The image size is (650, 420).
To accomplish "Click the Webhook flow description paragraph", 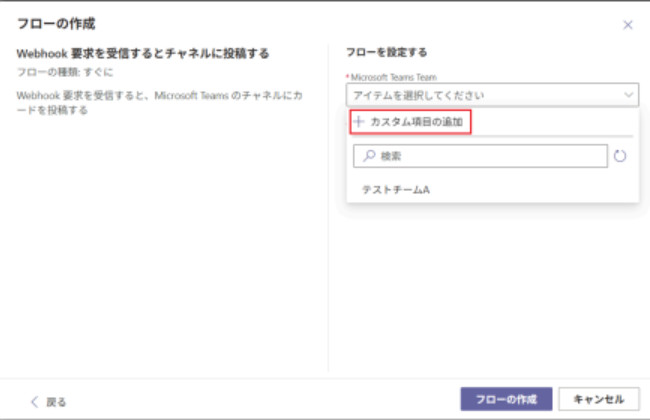I will (x=160, y=101).
